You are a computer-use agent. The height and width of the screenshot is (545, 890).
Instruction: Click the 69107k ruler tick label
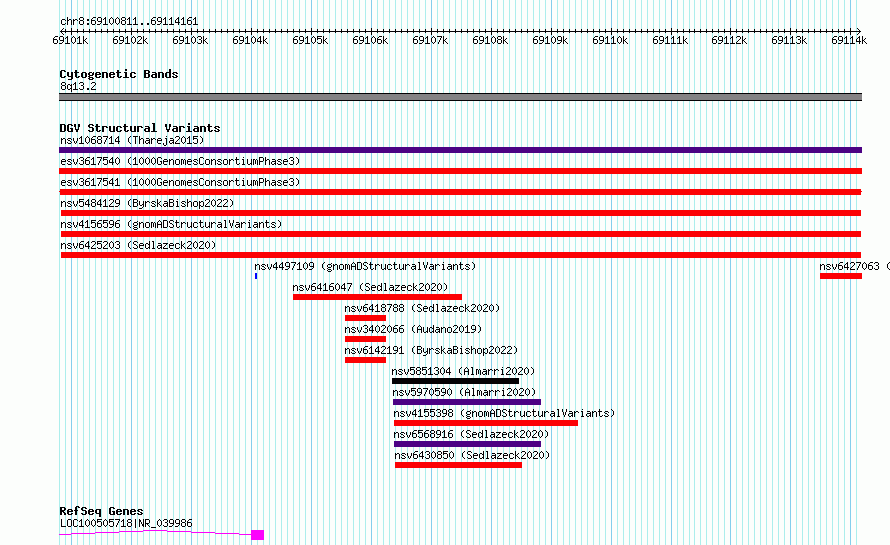click(430, 40)
